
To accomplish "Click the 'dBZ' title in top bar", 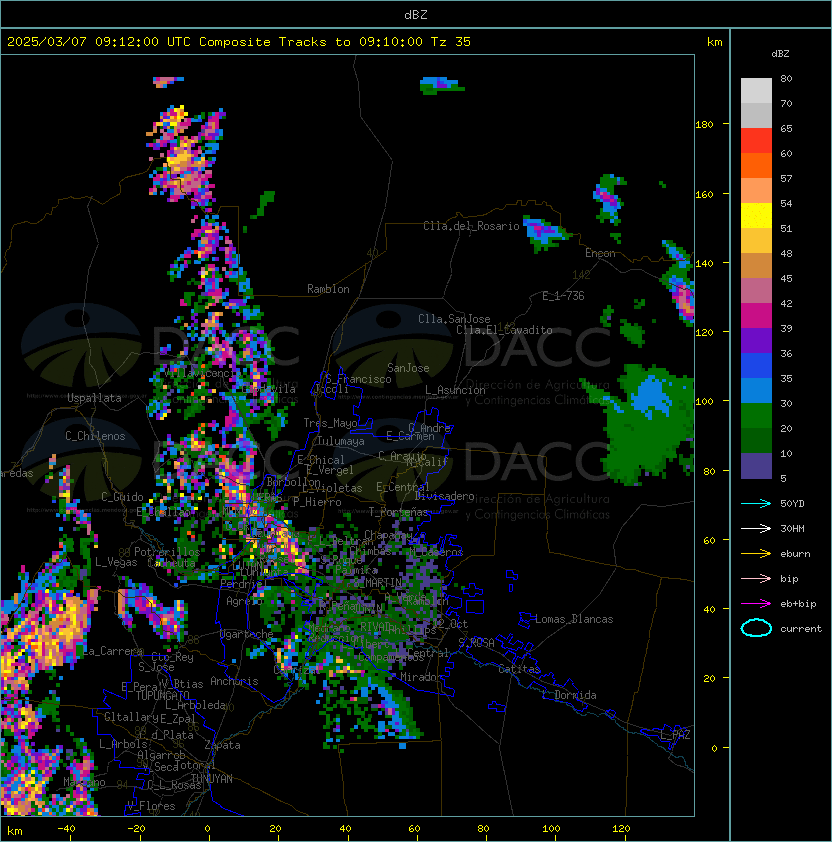I will (416, 14).
